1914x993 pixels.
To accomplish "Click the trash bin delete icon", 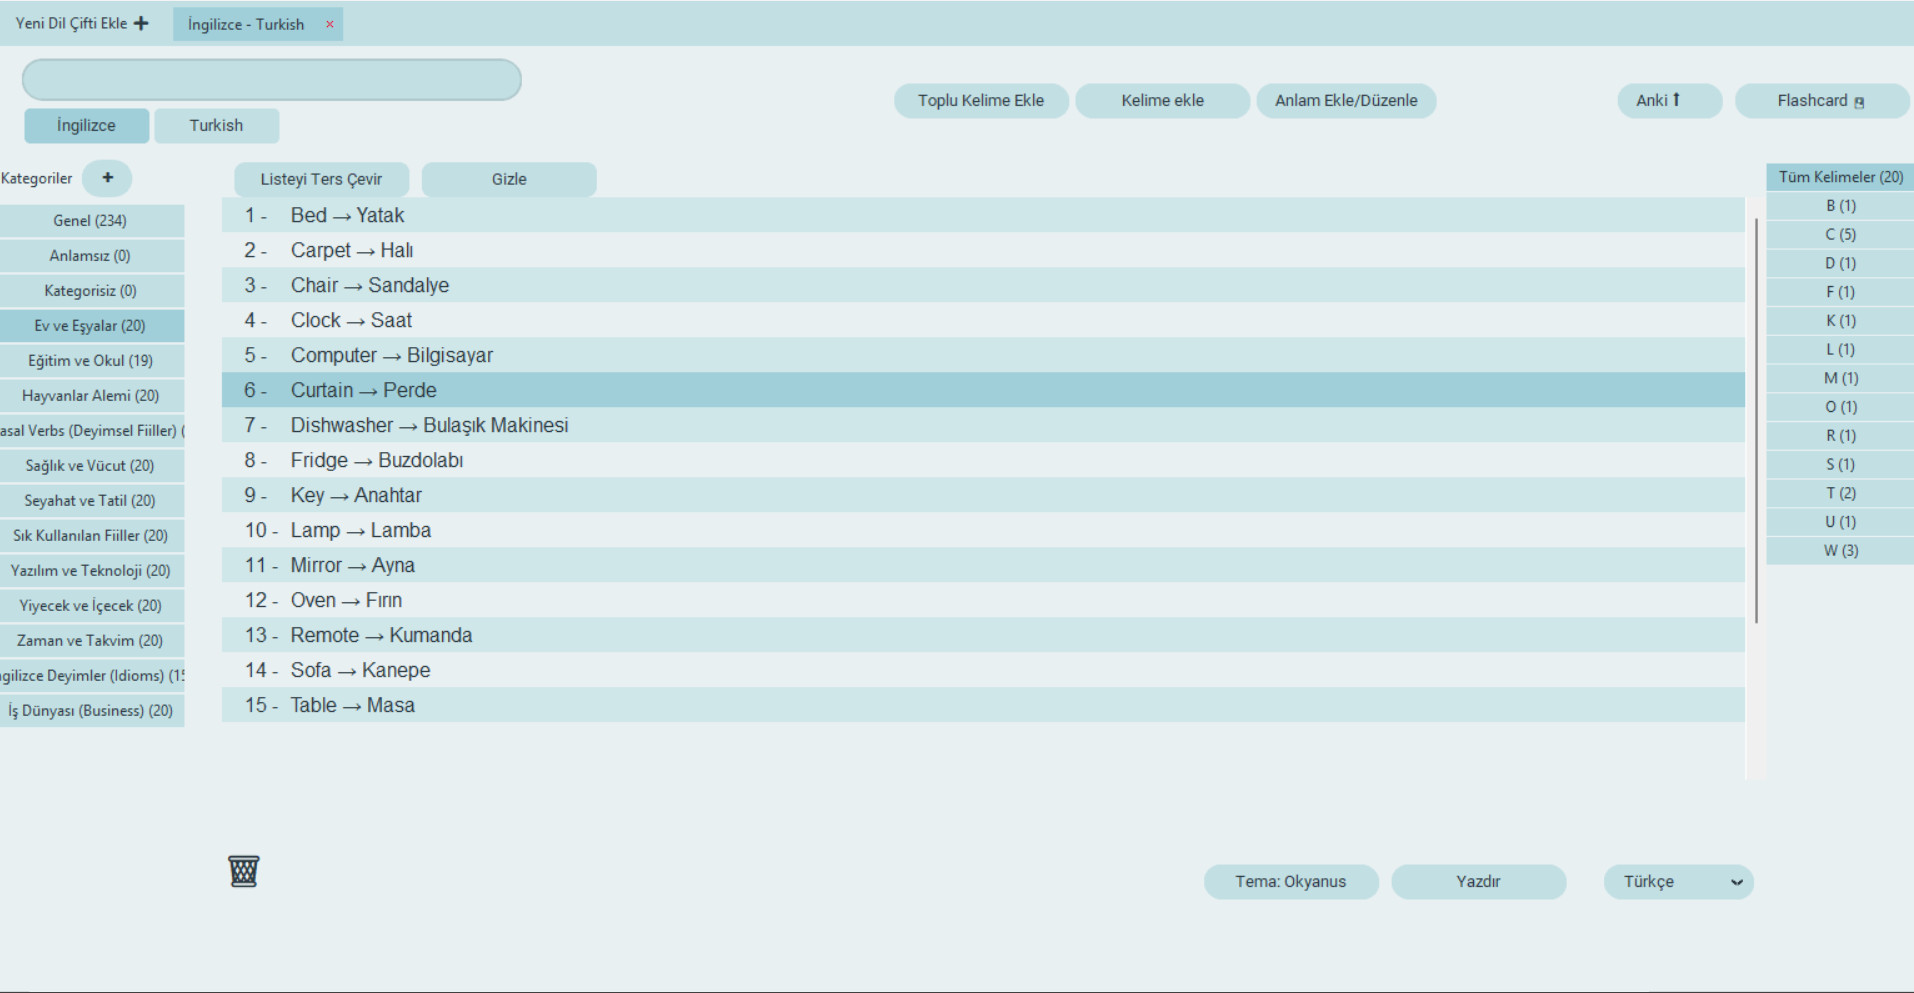I will click(x=243, y=871).
